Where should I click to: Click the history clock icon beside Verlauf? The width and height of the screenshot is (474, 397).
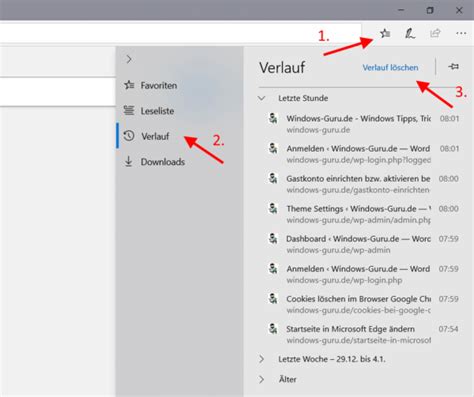[x=129, y=136]
